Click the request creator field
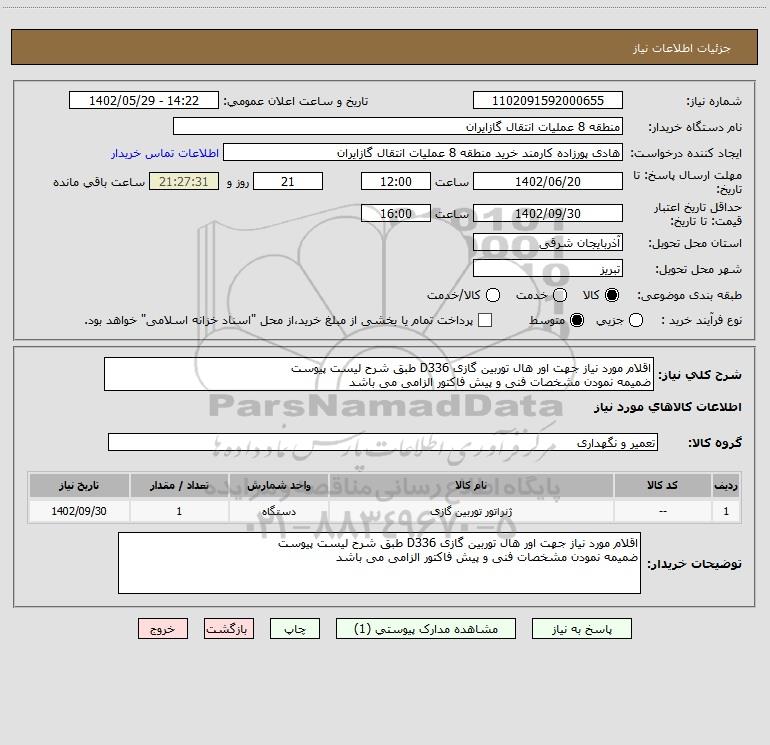Viewport: 770px width, 745px height. pos(423,152)
